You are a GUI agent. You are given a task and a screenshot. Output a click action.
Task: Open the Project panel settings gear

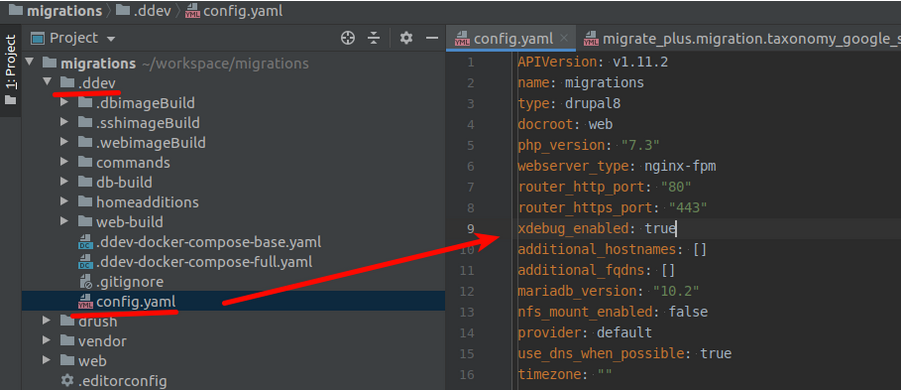(406, 38)
